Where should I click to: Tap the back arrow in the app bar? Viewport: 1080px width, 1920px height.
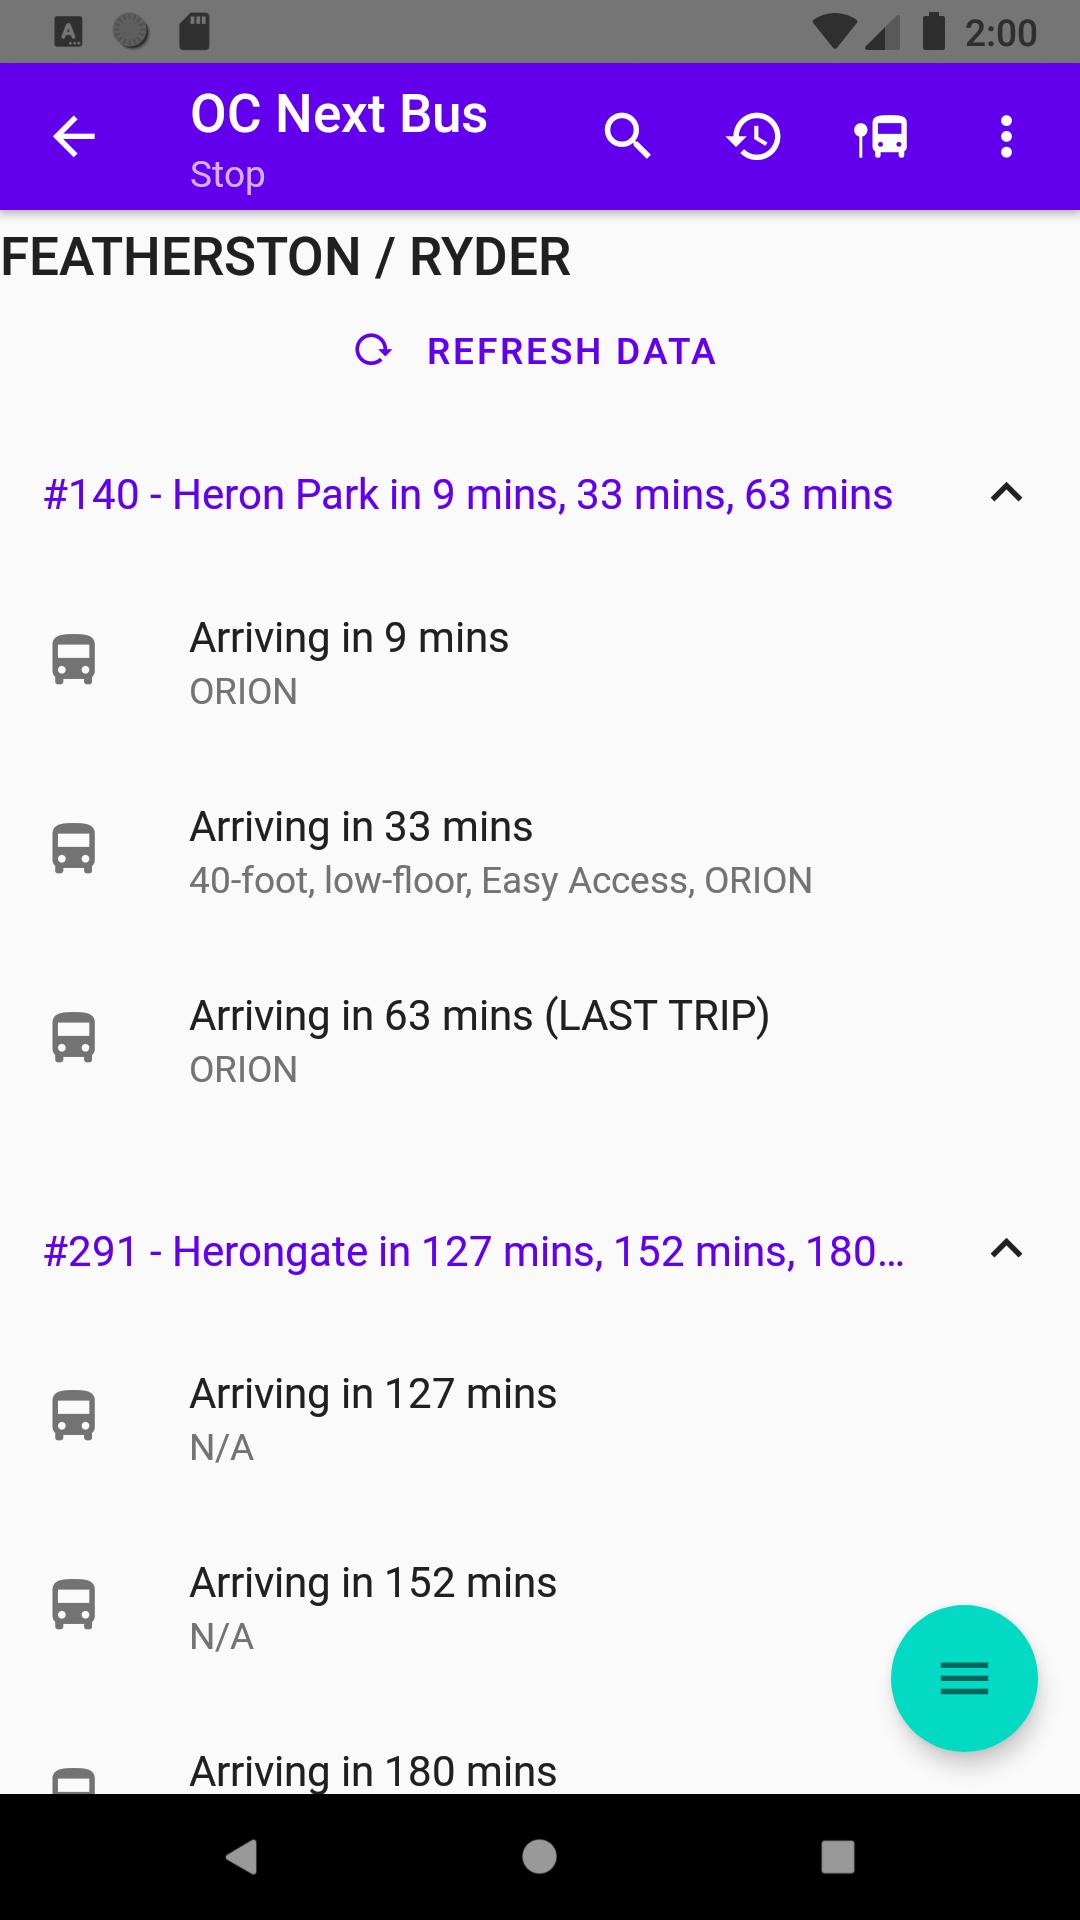pyautogui.click(x=73, y=137)
